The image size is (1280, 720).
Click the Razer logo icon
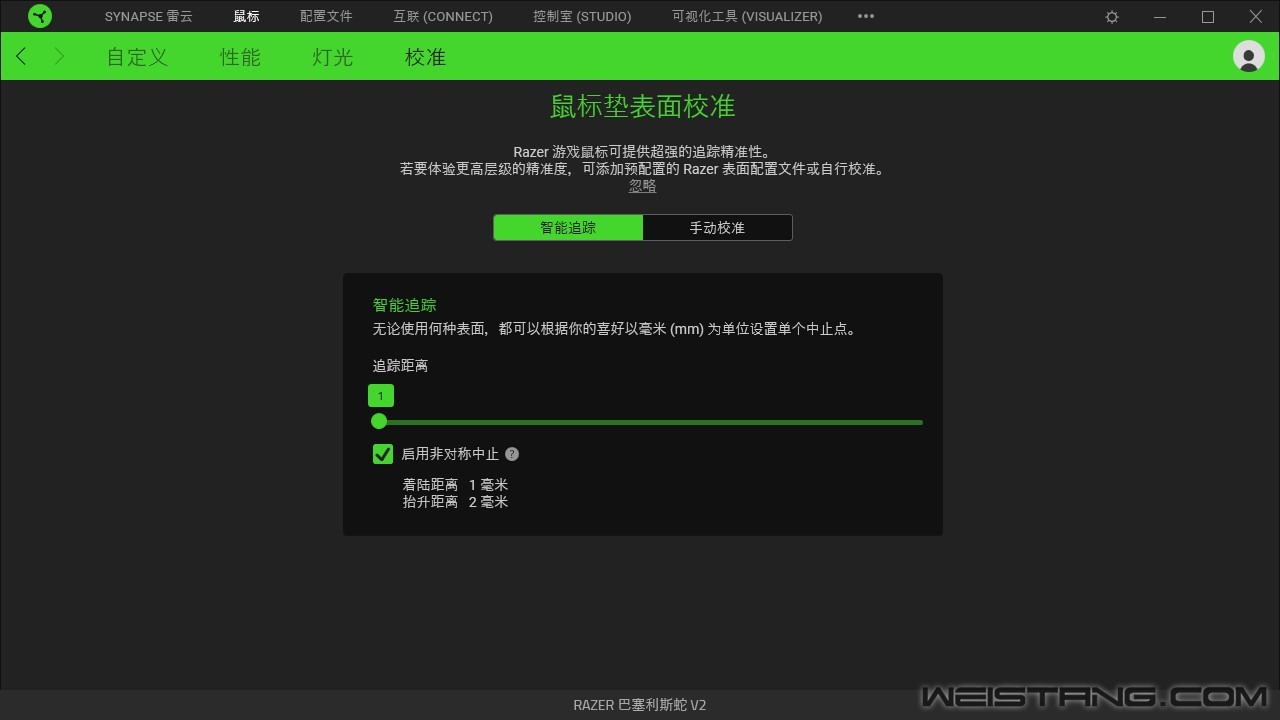pyautogui.click(x=40, y=16)
